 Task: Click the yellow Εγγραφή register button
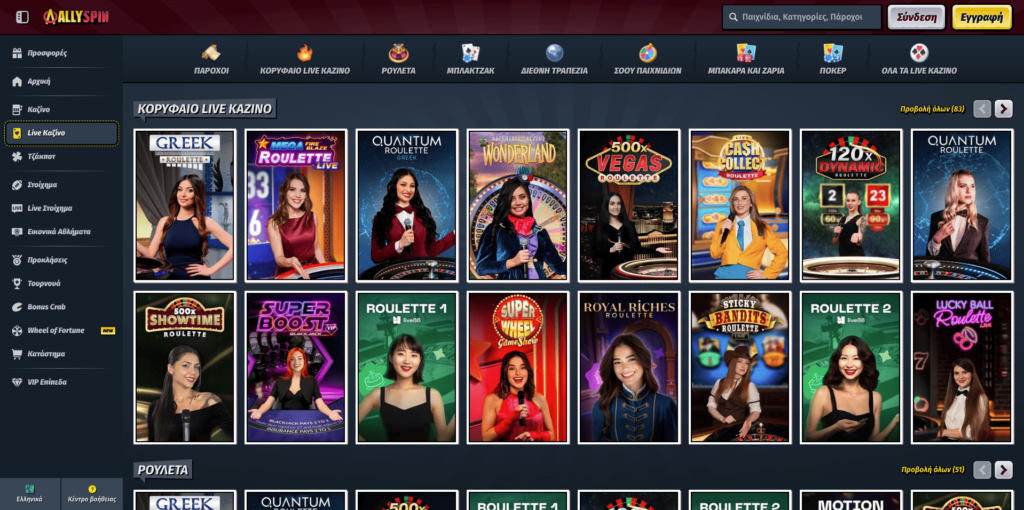point(981,17)
